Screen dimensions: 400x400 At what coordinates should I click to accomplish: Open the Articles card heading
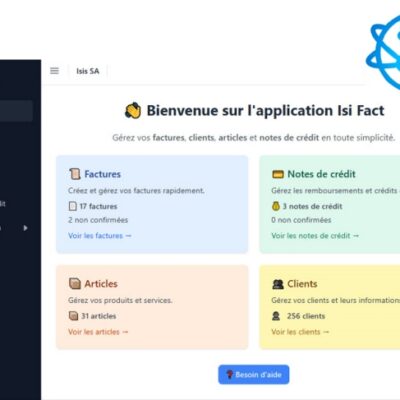[101, 284]
